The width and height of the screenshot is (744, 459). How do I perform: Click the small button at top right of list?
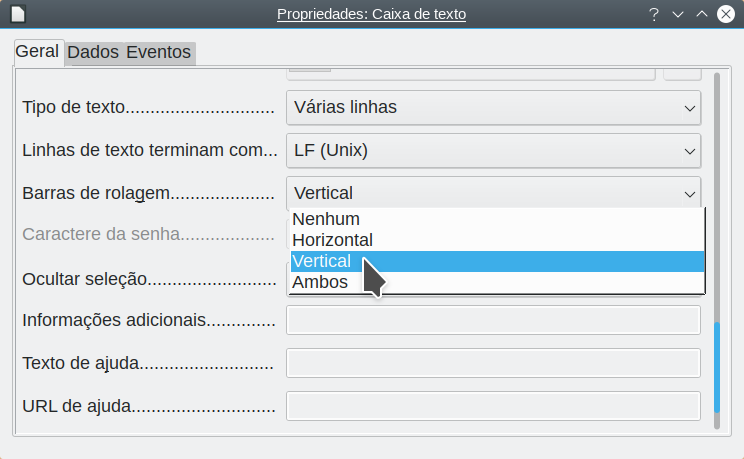[x=682, y=75]
